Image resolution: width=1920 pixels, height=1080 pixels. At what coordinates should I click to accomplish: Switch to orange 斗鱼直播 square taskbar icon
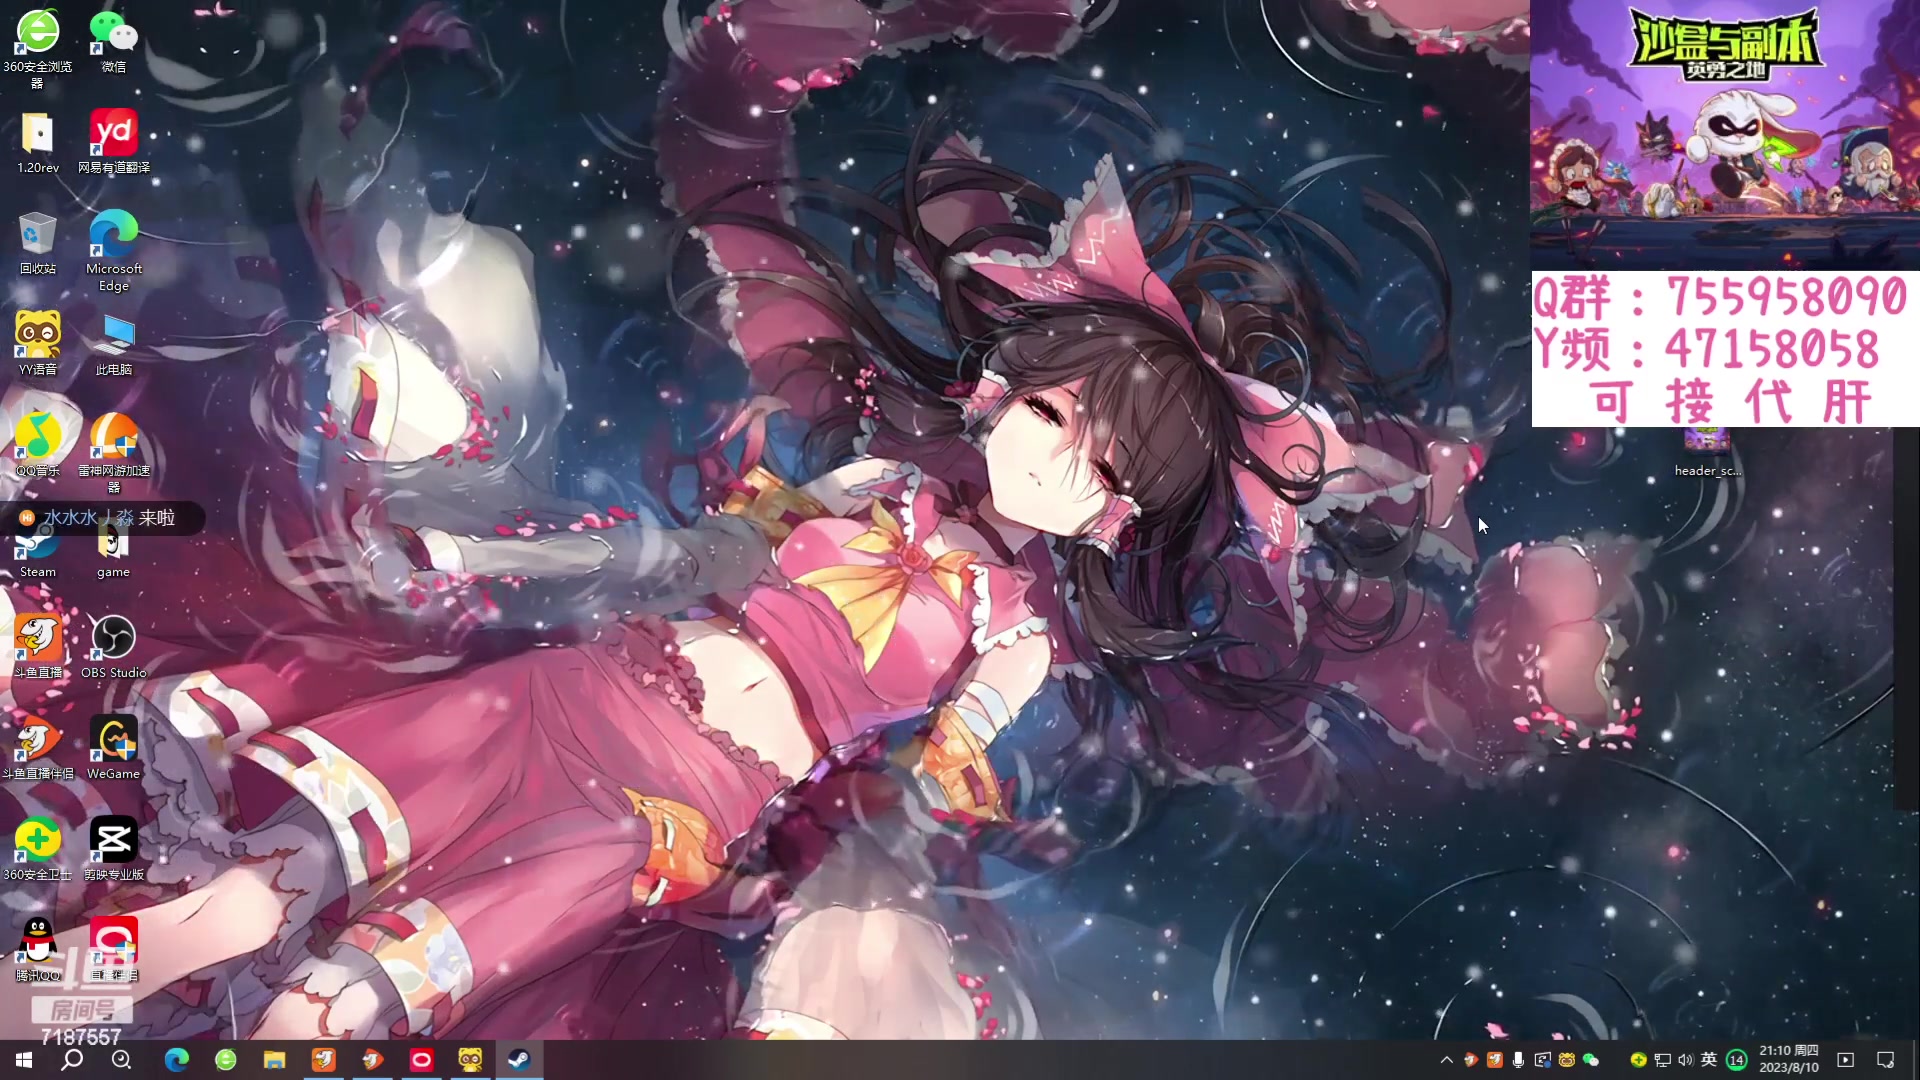(324, 1060)
